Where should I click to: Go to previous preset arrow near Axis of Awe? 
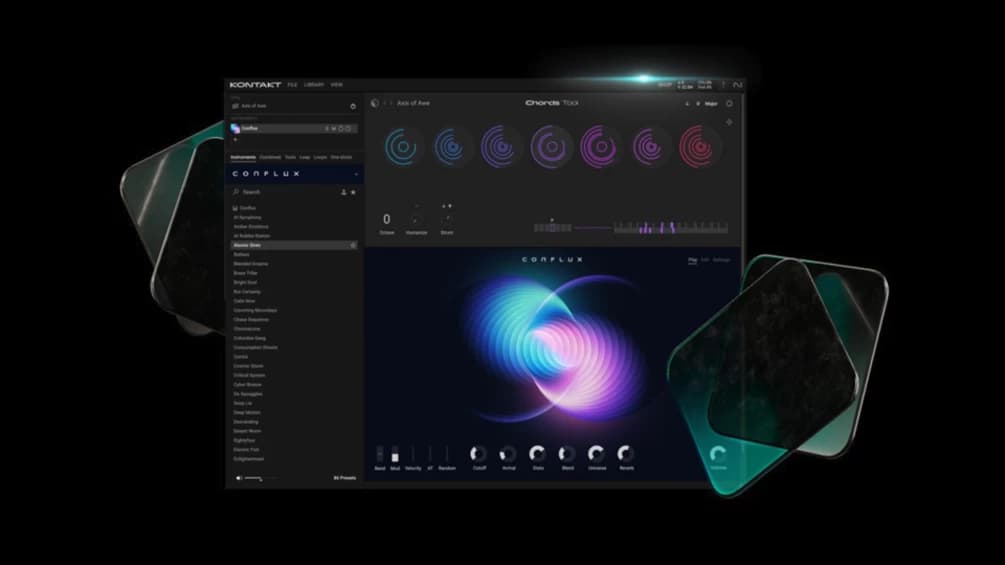pos(385,103)
